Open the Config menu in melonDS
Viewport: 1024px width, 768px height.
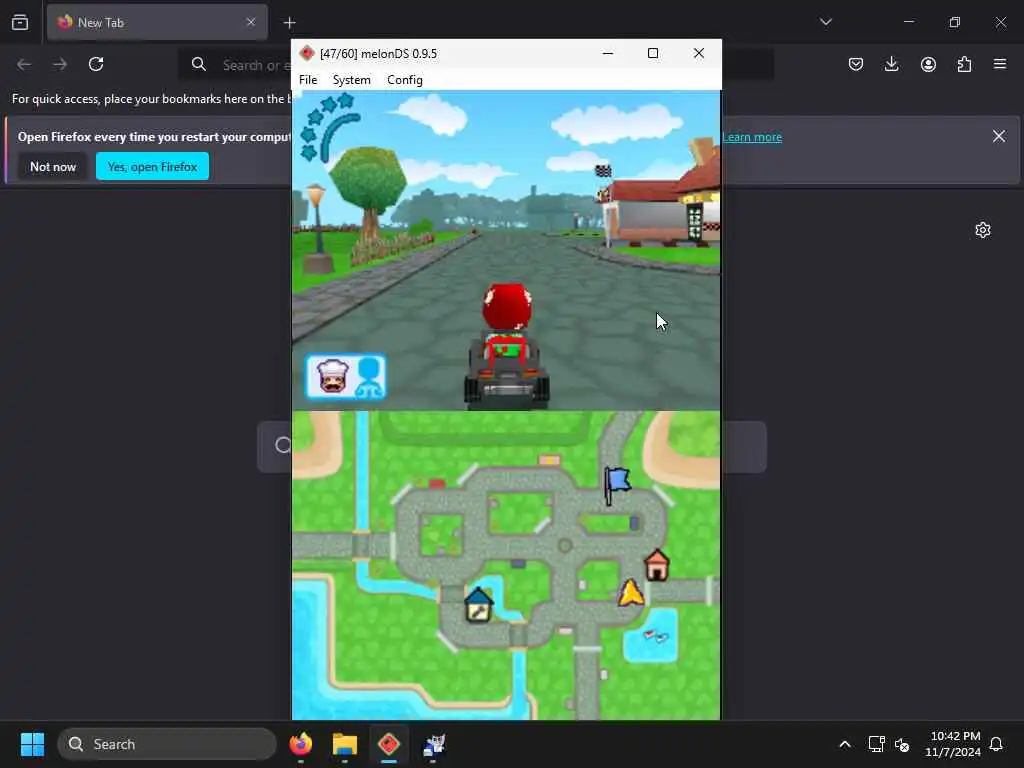tap(405, 80)
